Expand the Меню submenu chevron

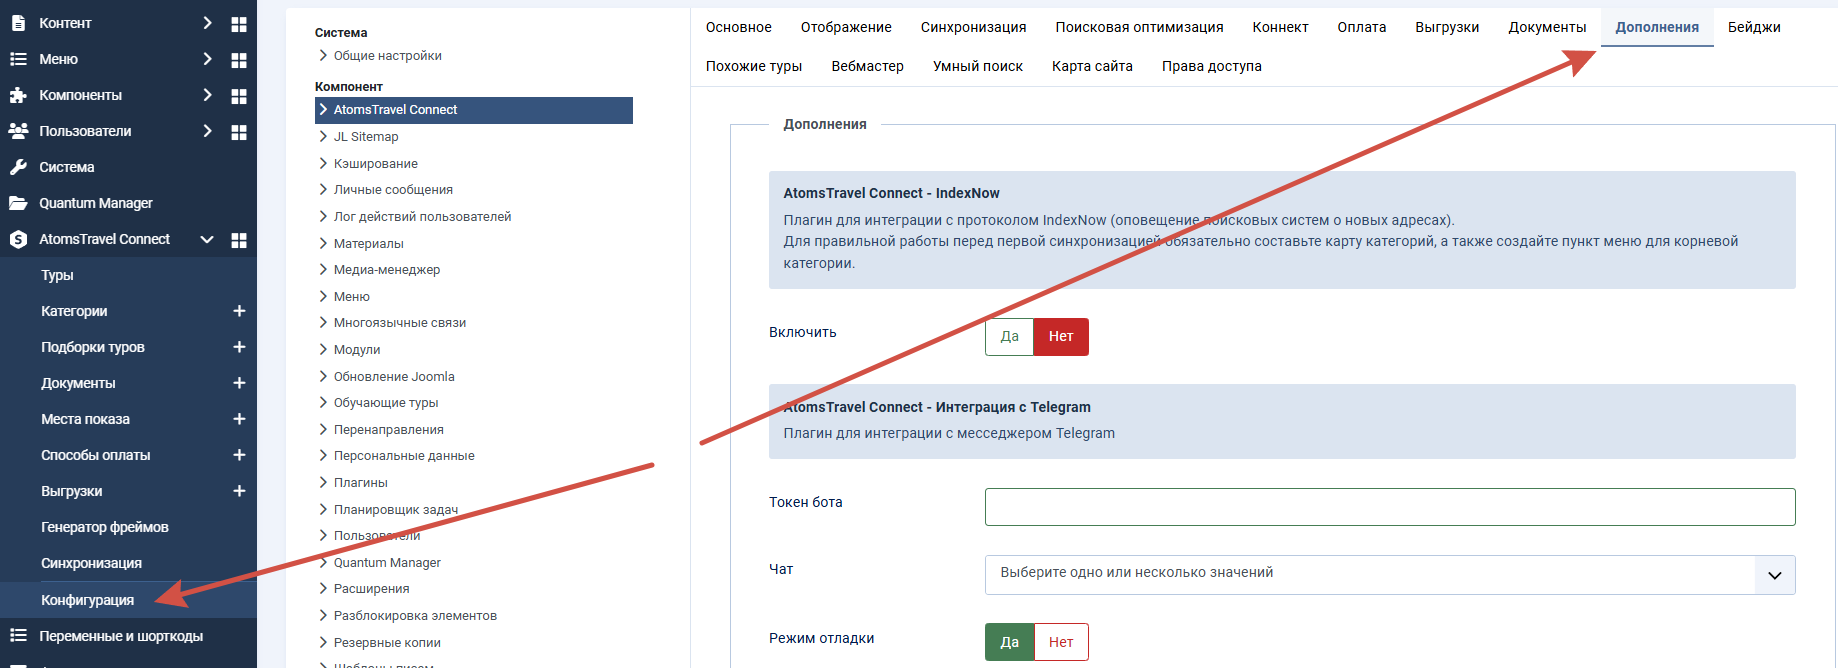point(207,59)
